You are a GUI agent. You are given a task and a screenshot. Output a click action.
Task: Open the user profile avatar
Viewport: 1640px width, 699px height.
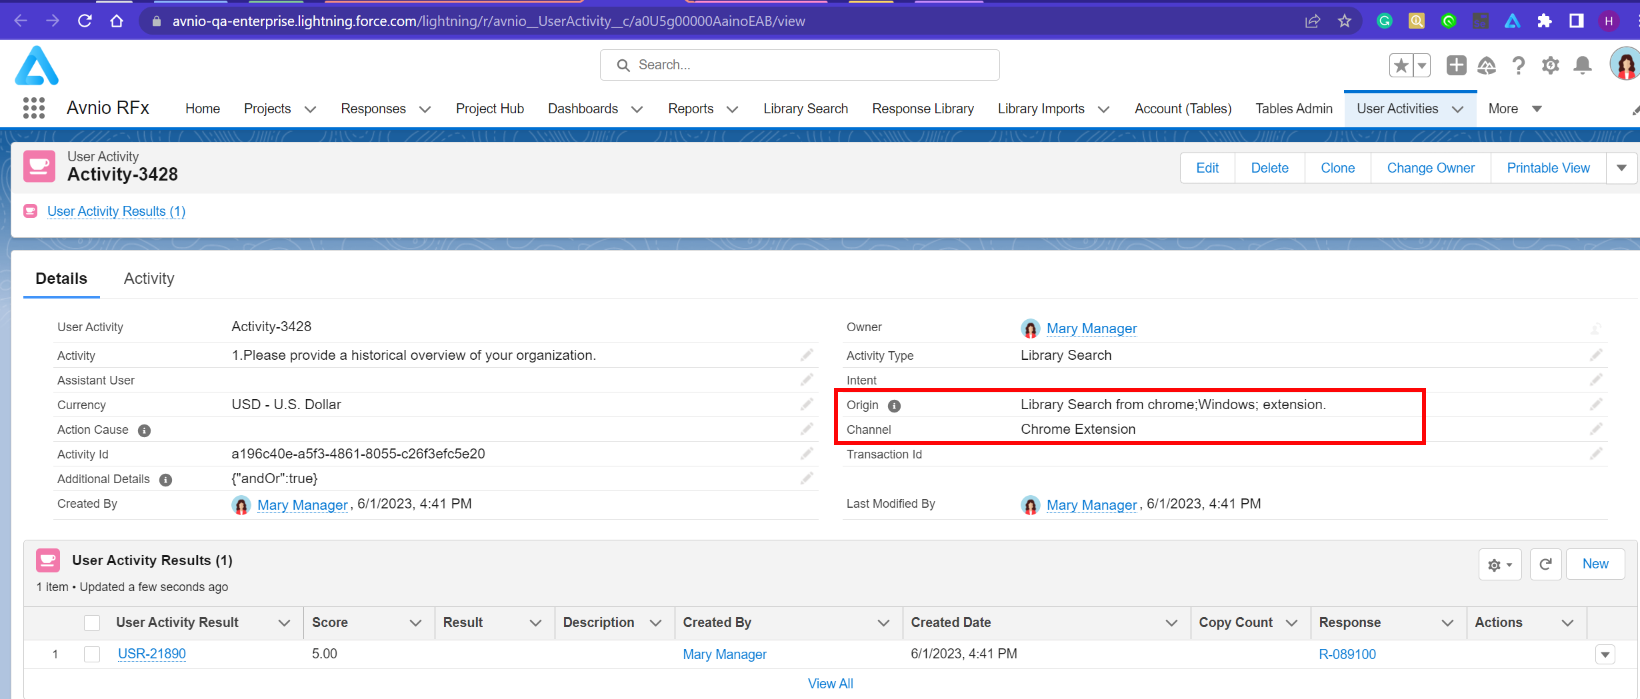(x=1625, y=64)
